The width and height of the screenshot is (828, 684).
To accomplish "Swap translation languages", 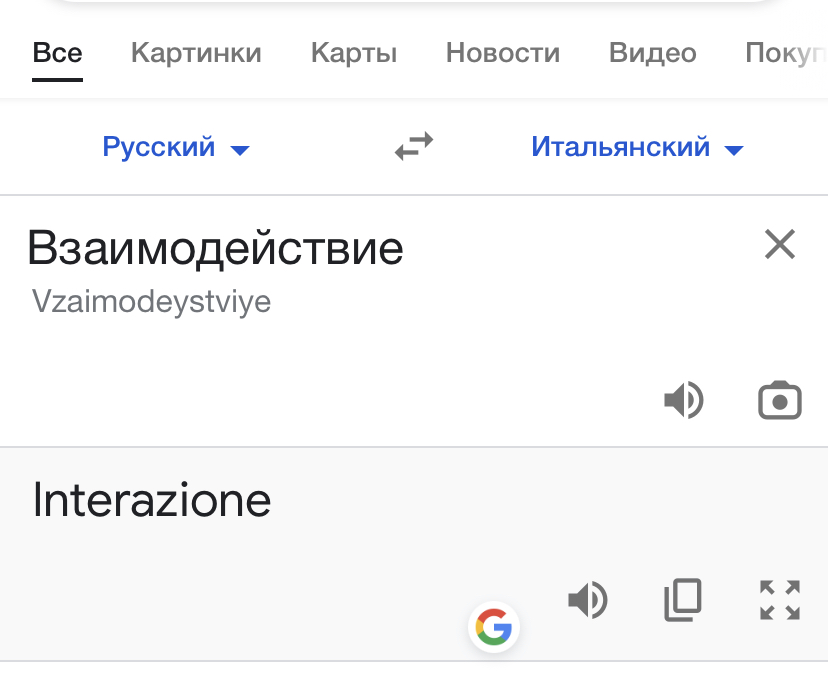I will click(412, 146).
